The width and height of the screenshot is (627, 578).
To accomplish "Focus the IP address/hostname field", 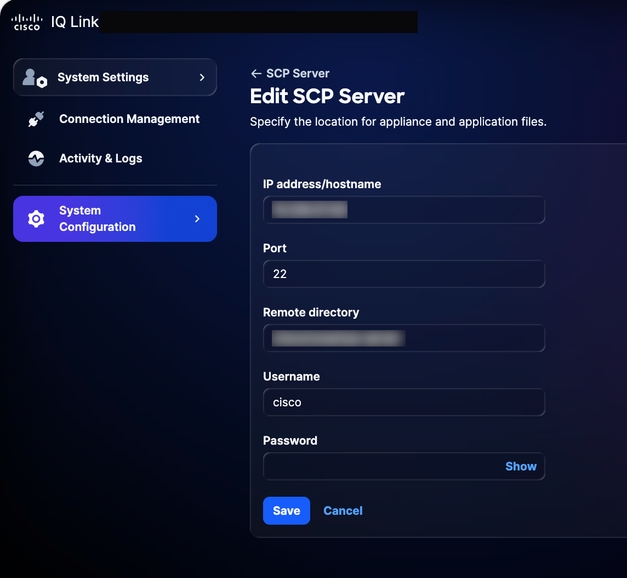I will click(404, 210).
